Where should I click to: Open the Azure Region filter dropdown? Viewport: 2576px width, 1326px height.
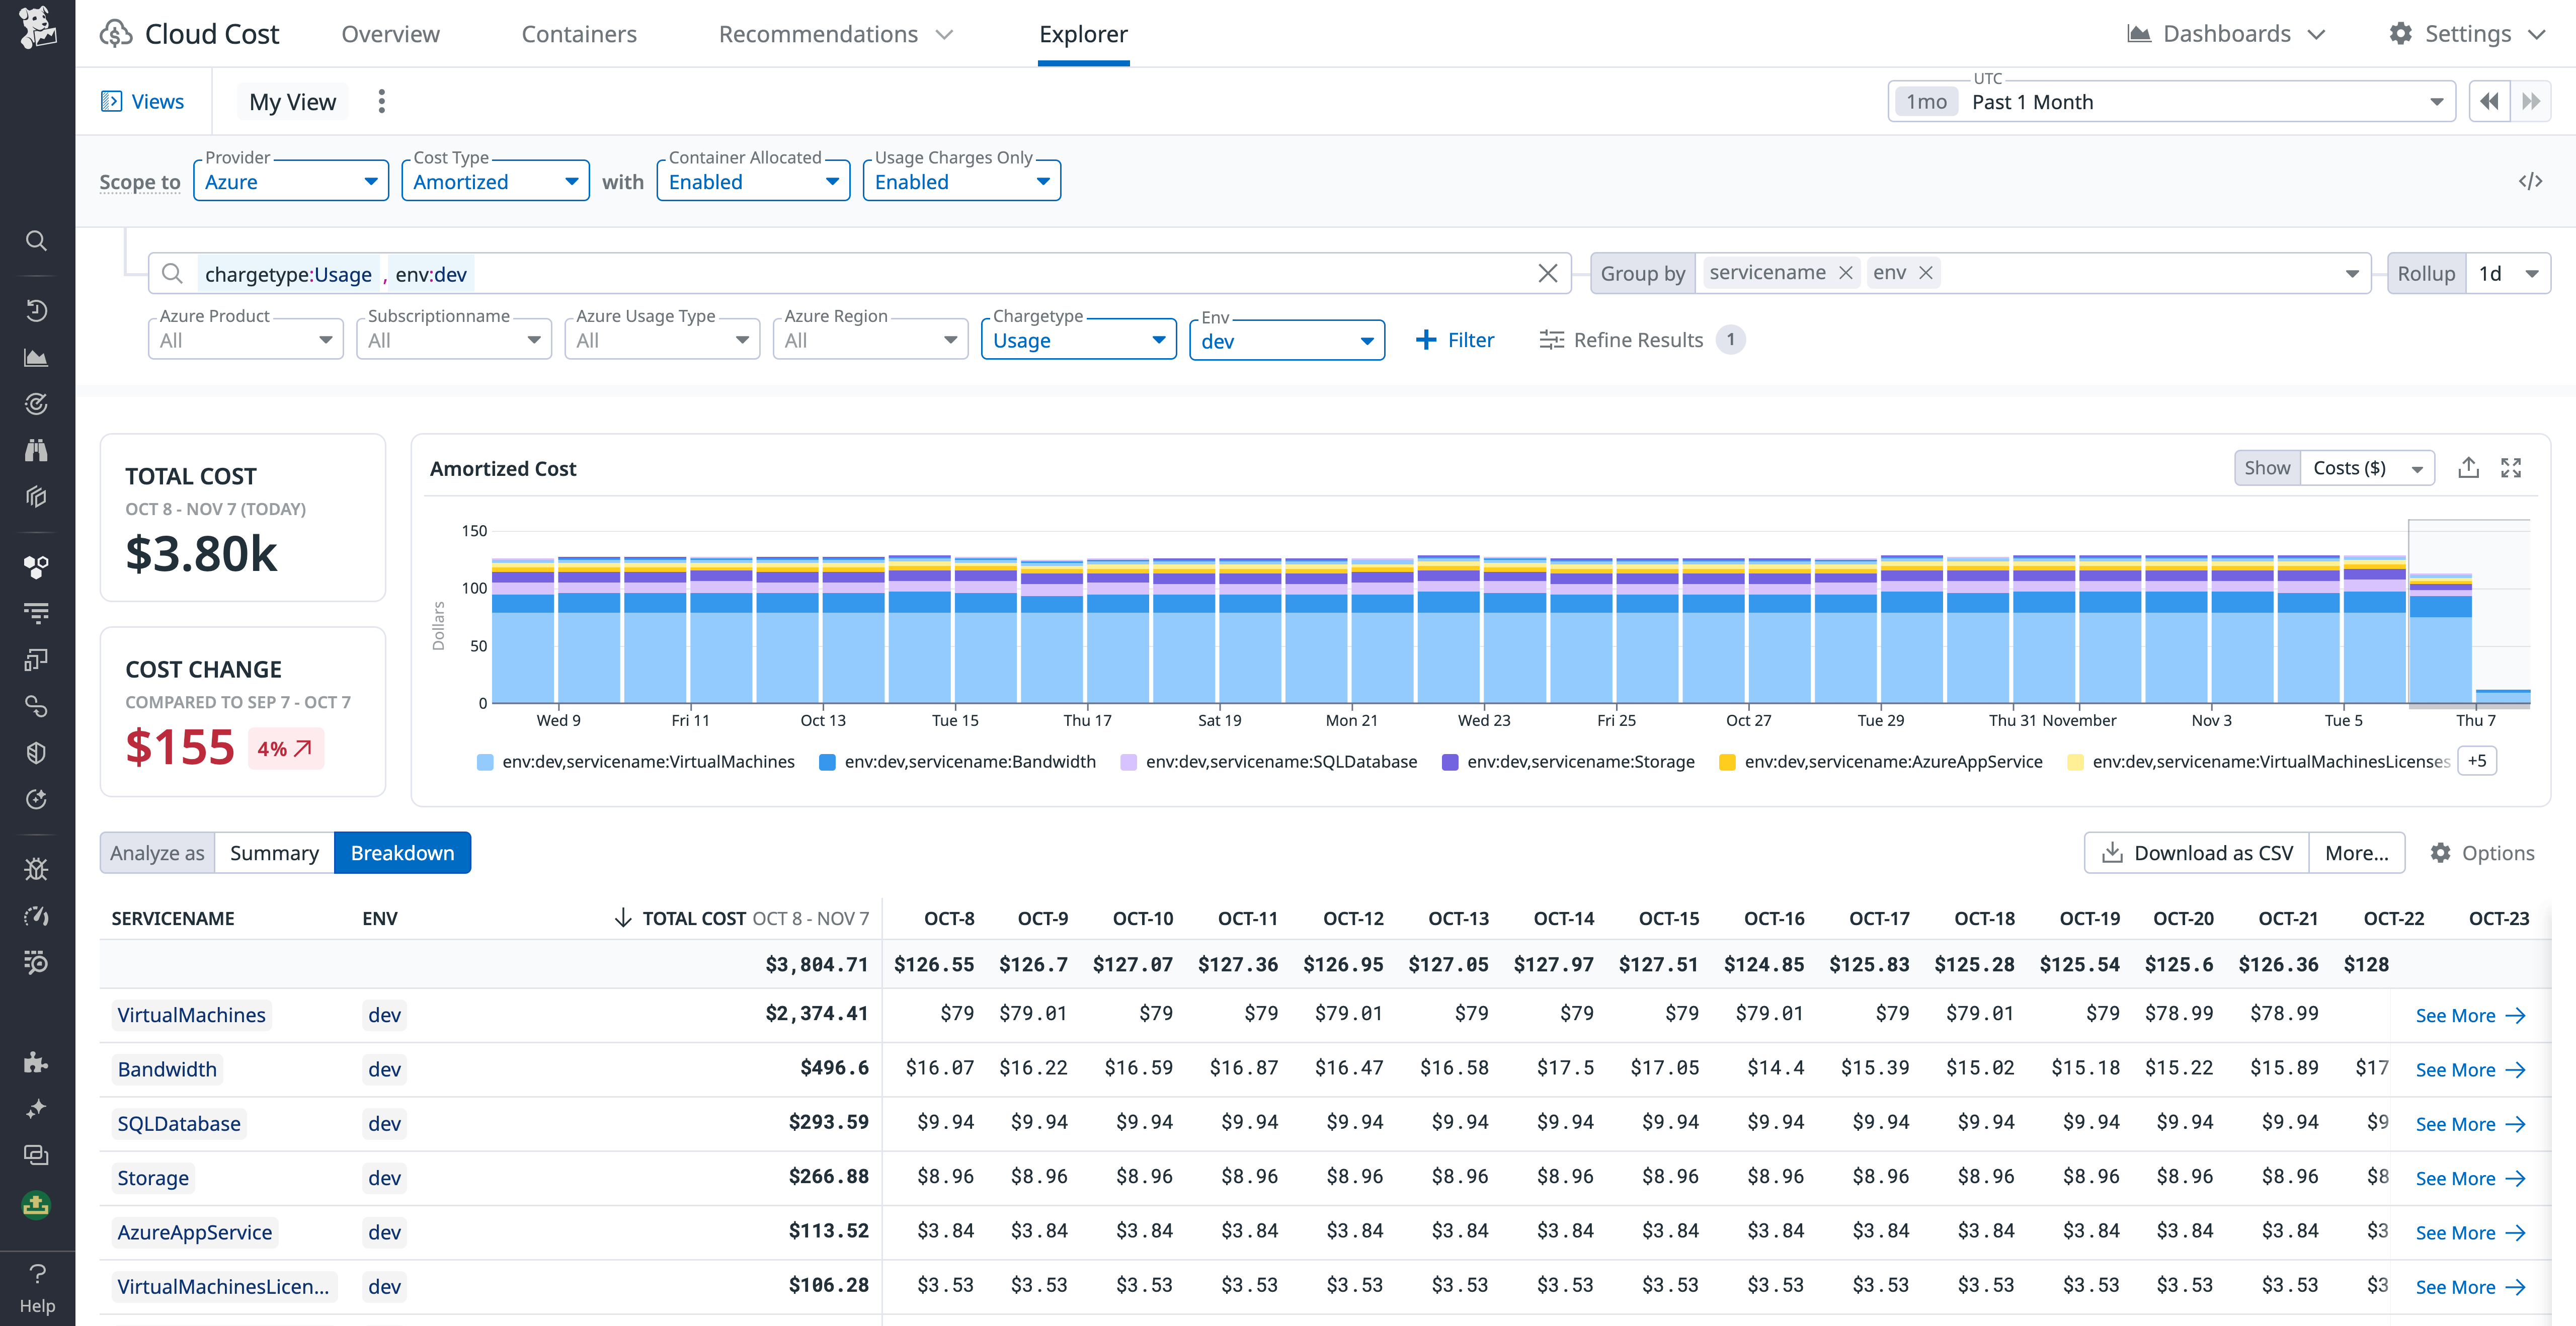(x=869, y=339)
